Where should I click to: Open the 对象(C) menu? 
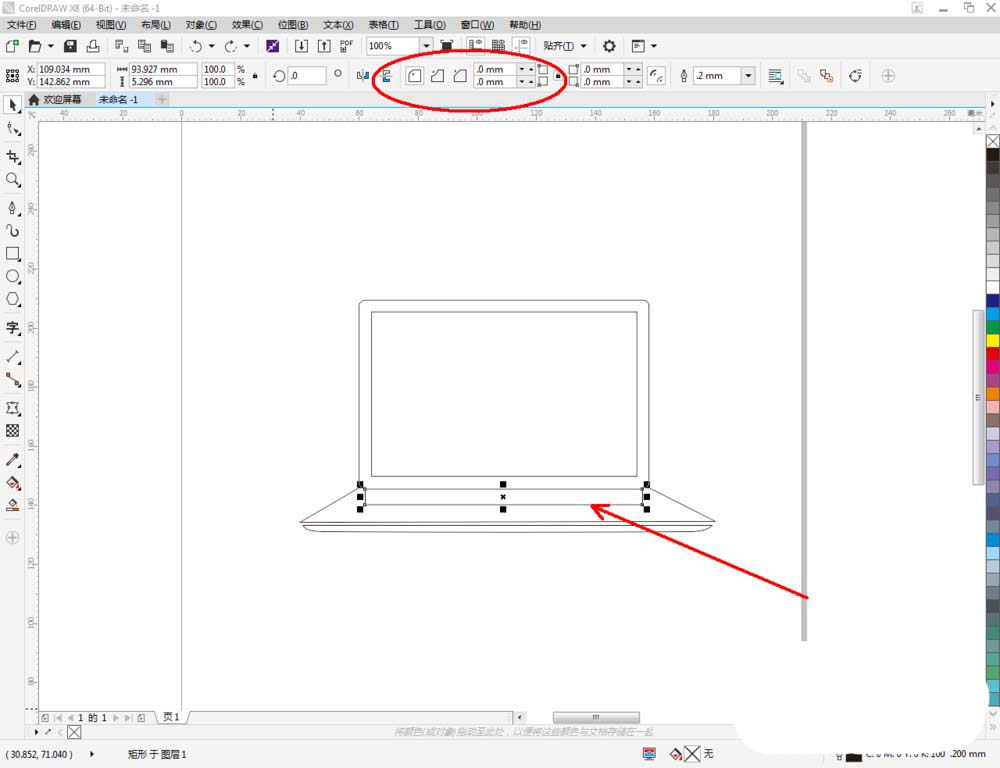click(x=201, y=25)
